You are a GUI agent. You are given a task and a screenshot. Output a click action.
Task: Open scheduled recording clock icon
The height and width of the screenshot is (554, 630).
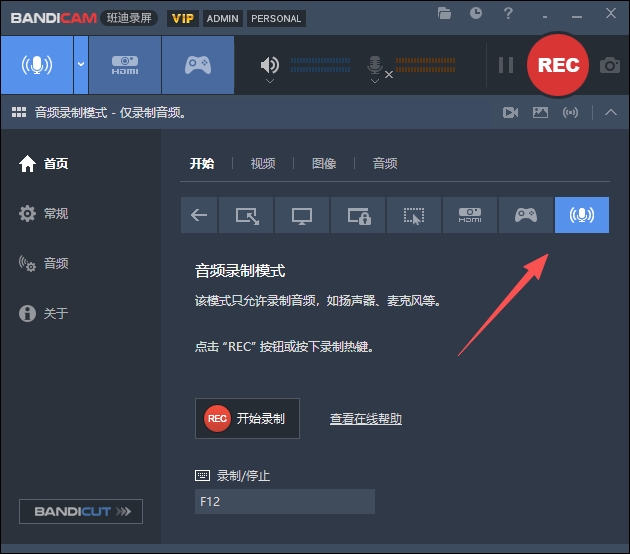(476, 13)
